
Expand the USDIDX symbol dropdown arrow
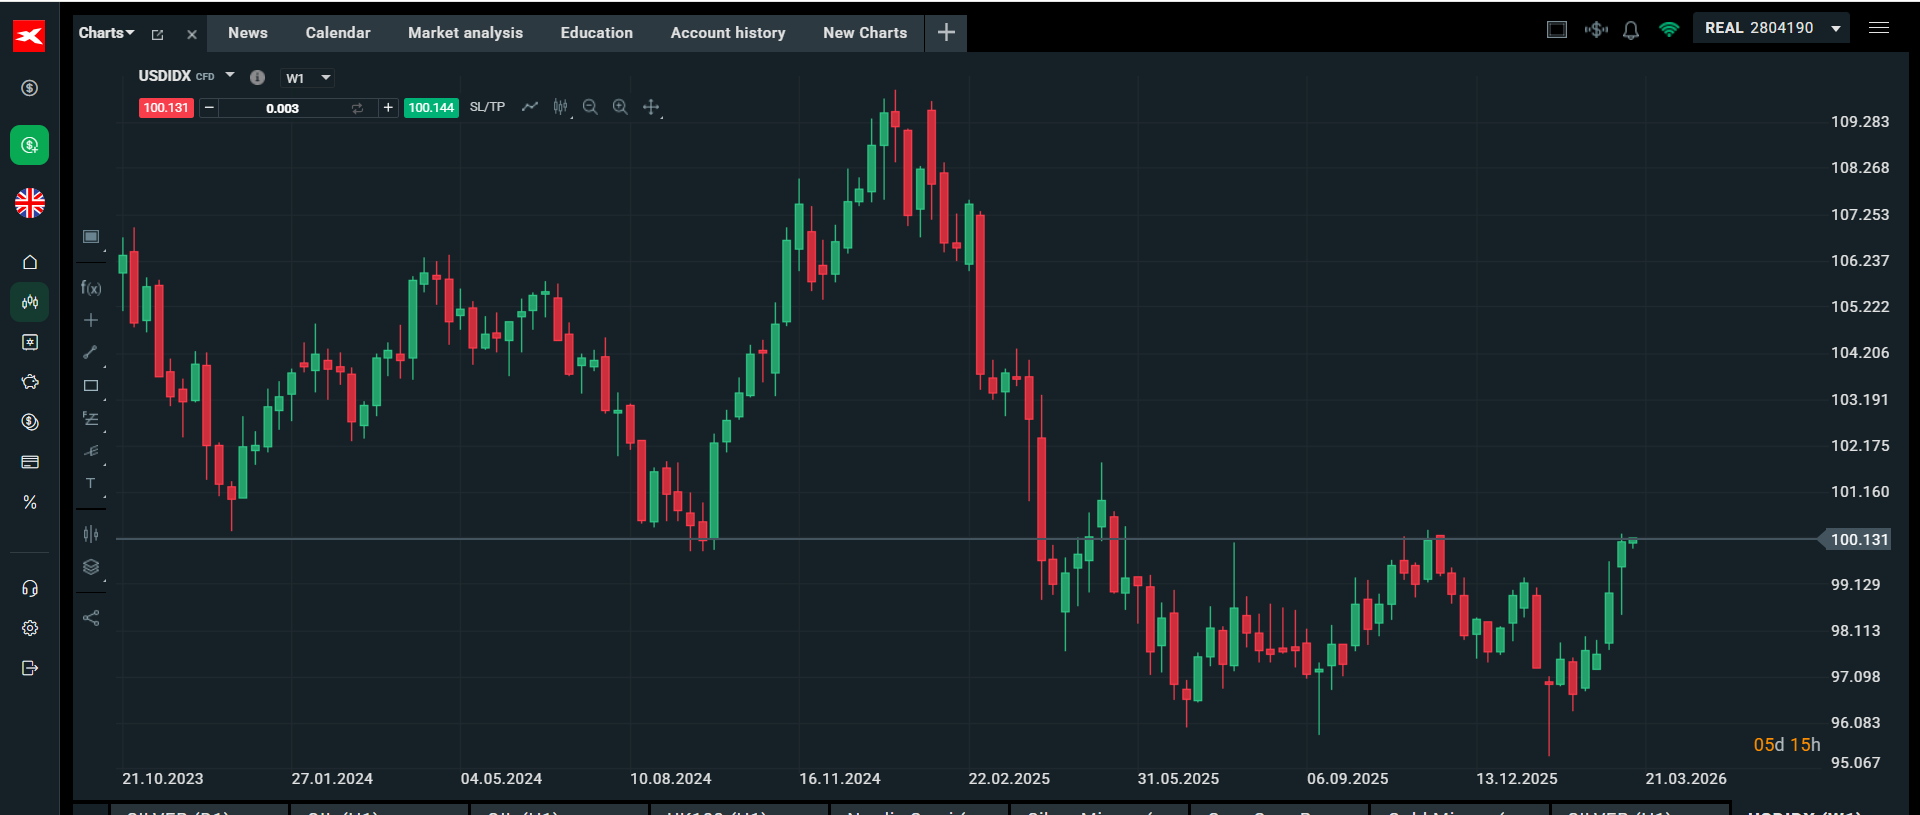pyautogui.click(x=230, y=76)
